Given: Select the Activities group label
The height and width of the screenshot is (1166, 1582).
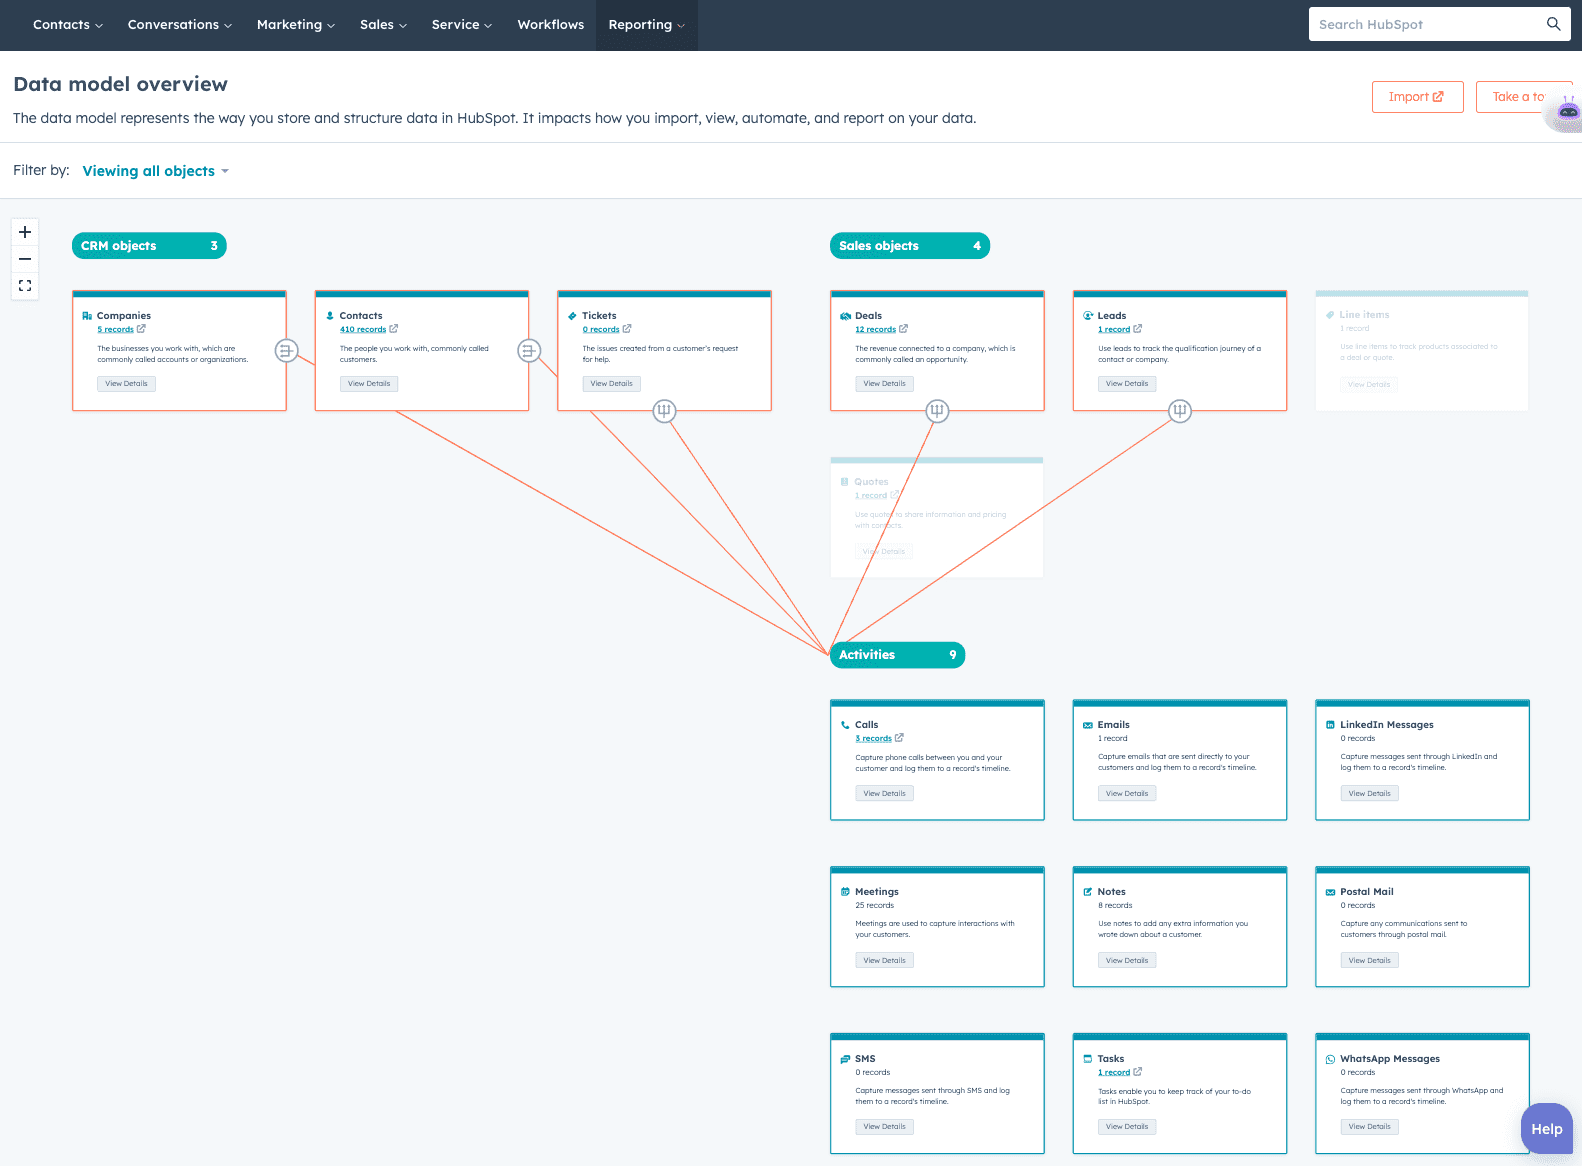Looking at the screenshot, I should (x=897, y=655).
